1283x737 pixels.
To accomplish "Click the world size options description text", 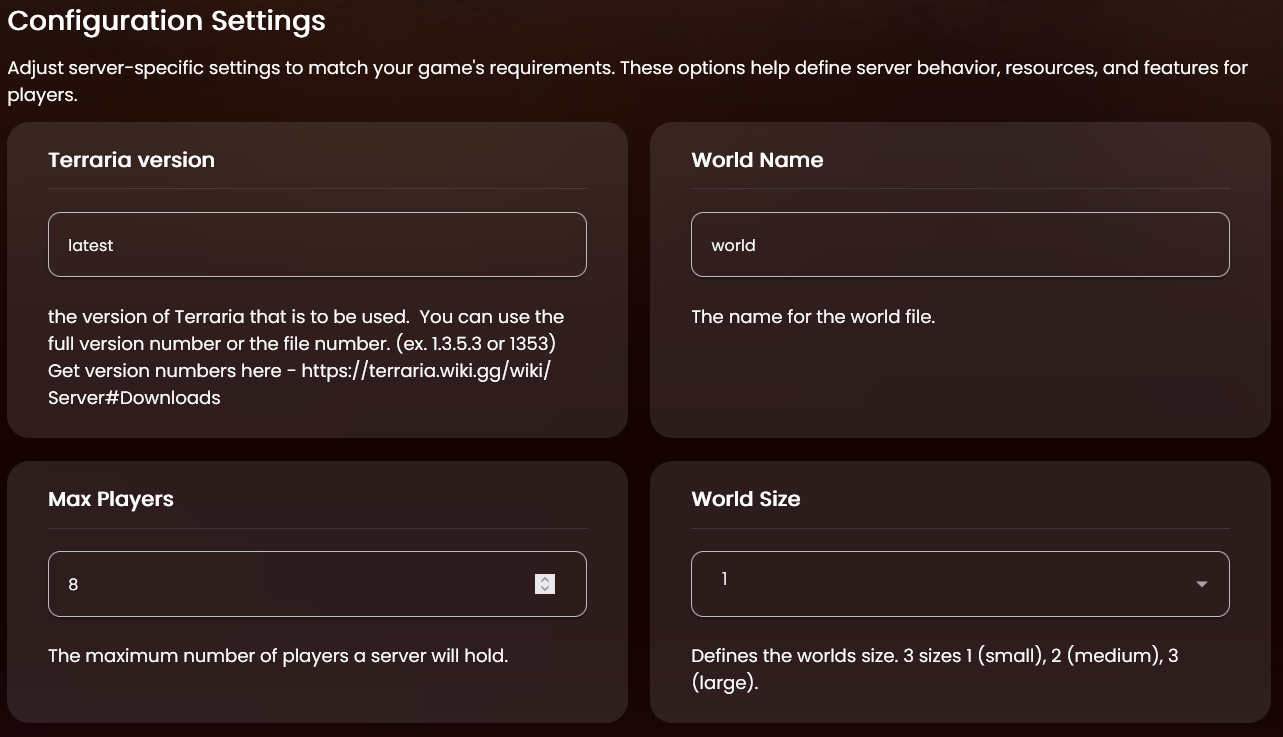I will pos(933,657).
